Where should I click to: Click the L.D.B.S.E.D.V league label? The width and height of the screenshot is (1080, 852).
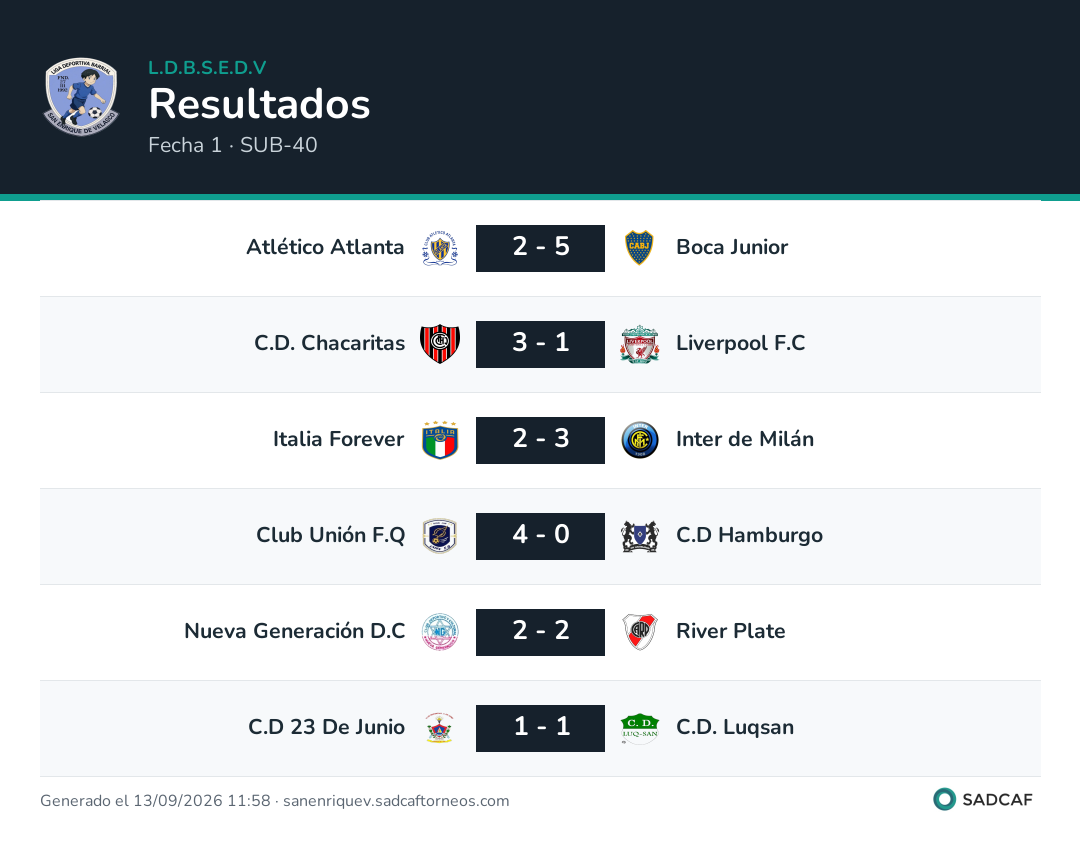[x=207, y=67]
